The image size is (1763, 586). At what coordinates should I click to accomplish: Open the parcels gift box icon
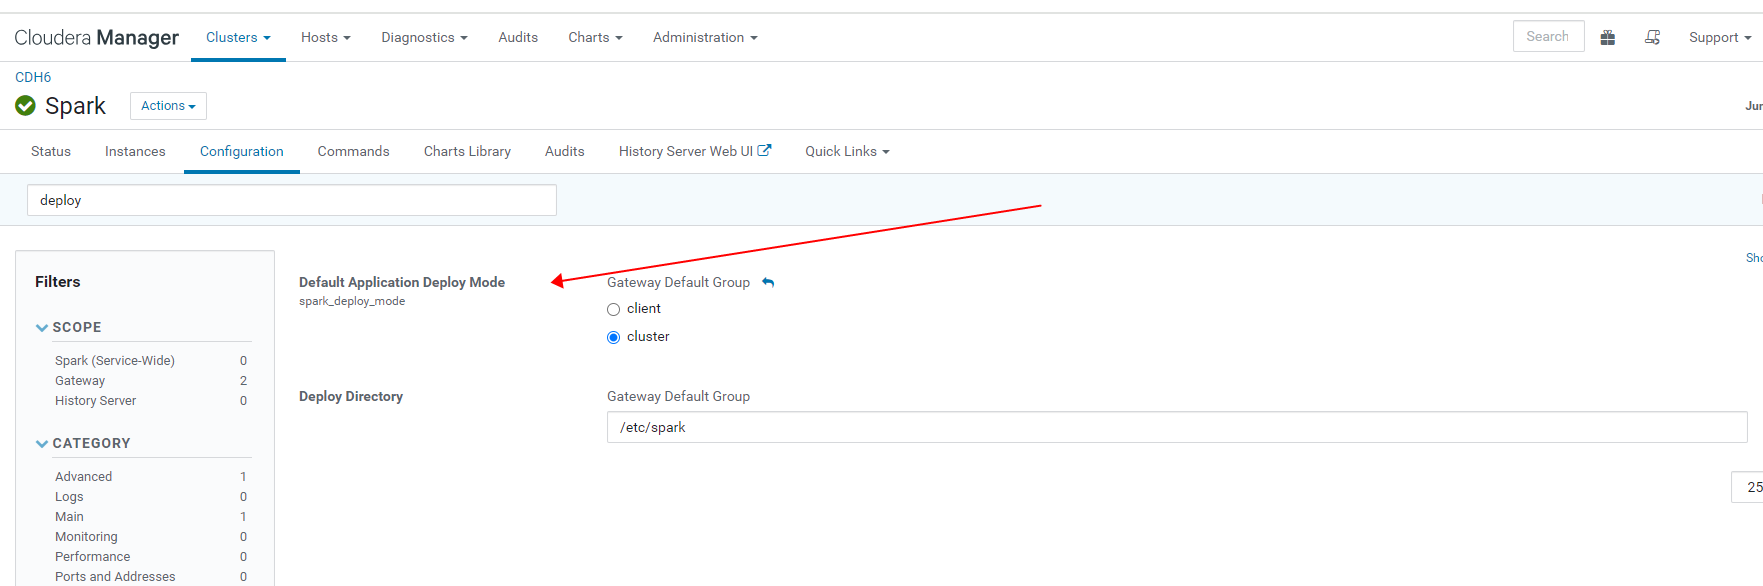1608,37
